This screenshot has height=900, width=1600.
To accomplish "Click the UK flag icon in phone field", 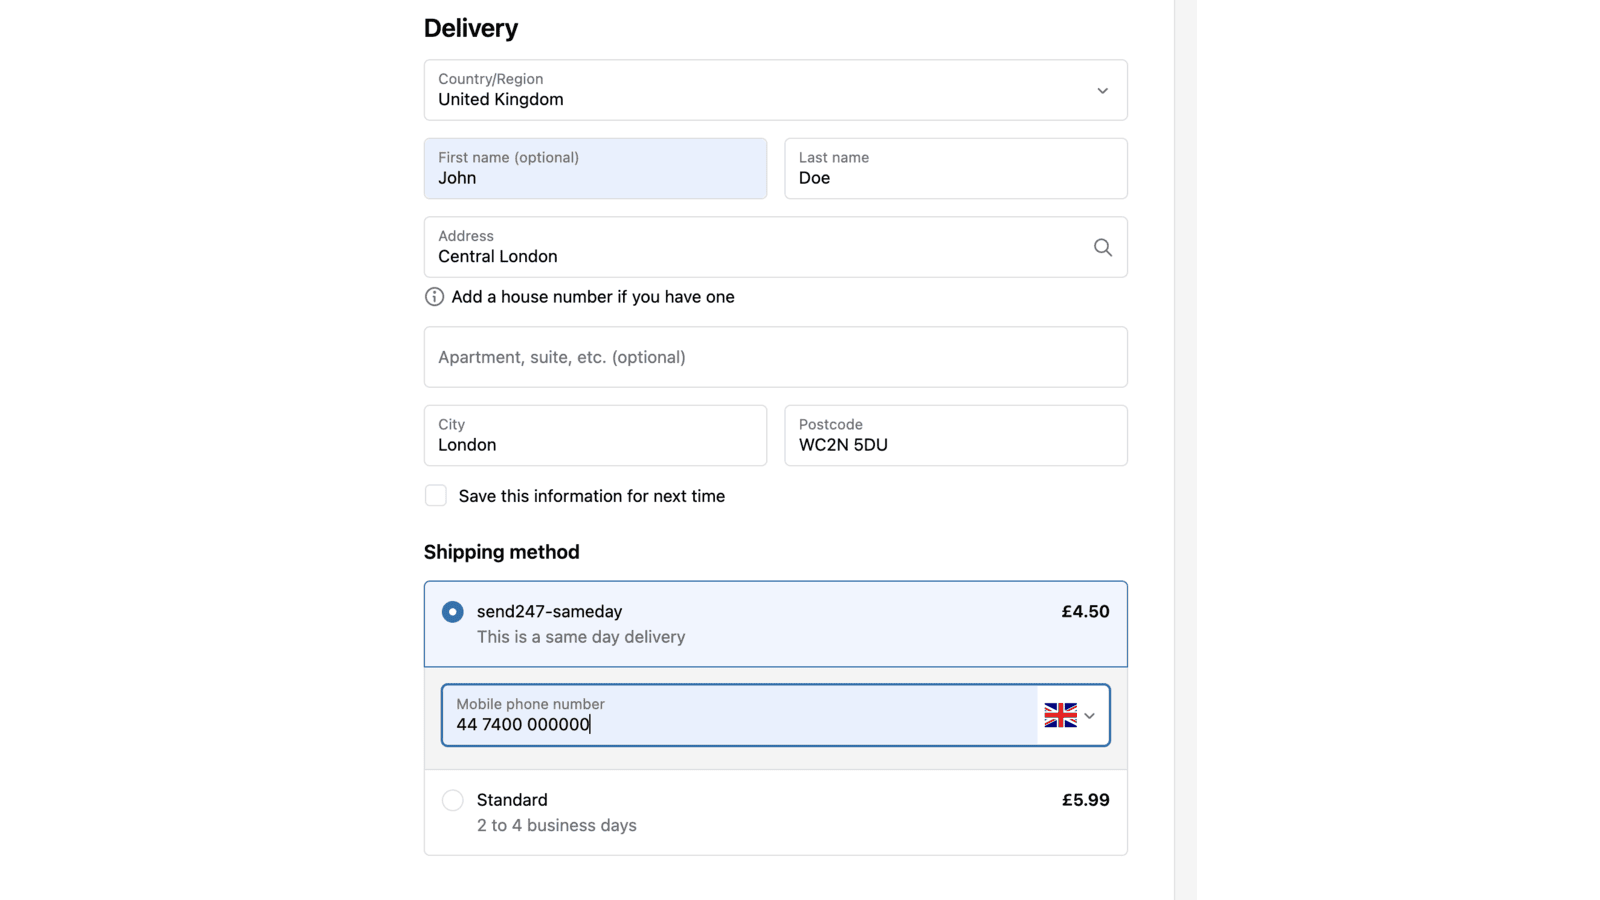I will coord(1060,715).
